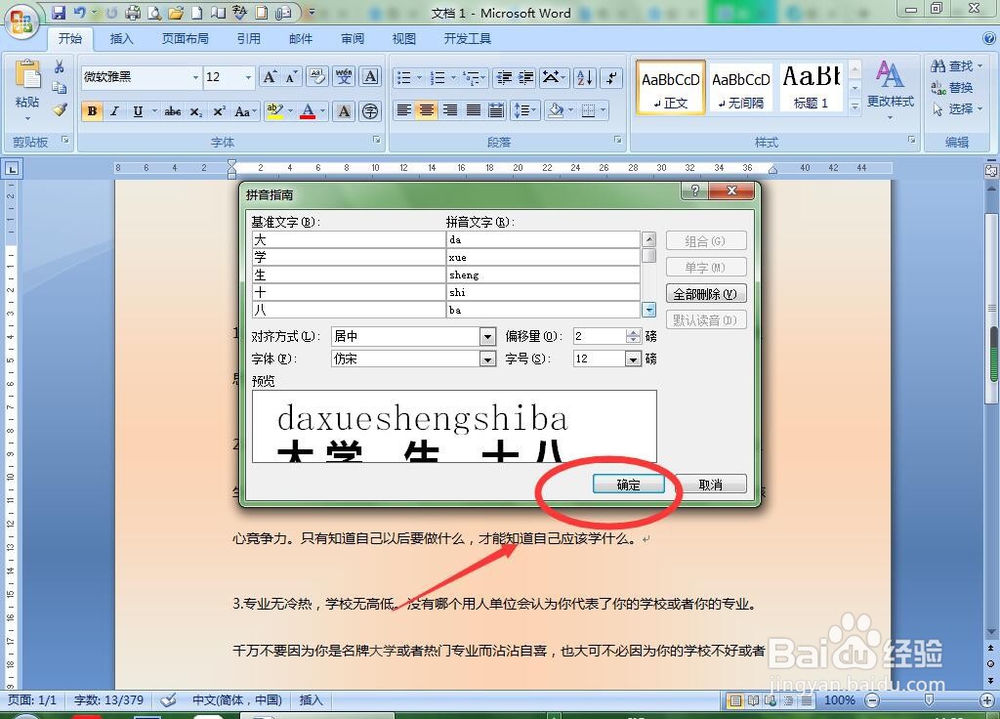Image resolution: width=1000 pixels, height=719 pixels.
Task: Insert an enclosed character
Action: pyautogui.click(x=371, y=111)
